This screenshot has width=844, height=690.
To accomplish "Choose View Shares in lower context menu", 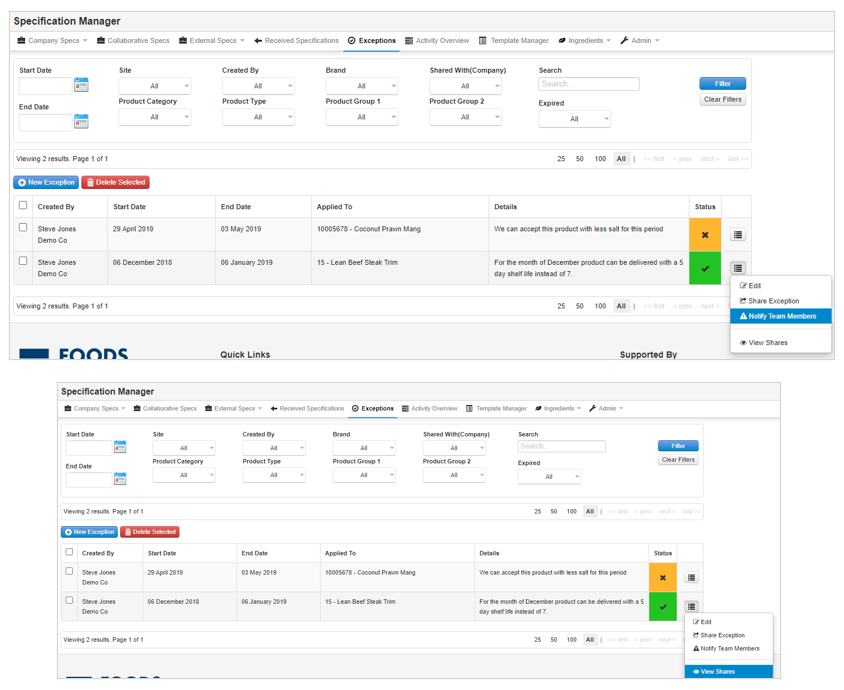I will (x=729, y=671).
